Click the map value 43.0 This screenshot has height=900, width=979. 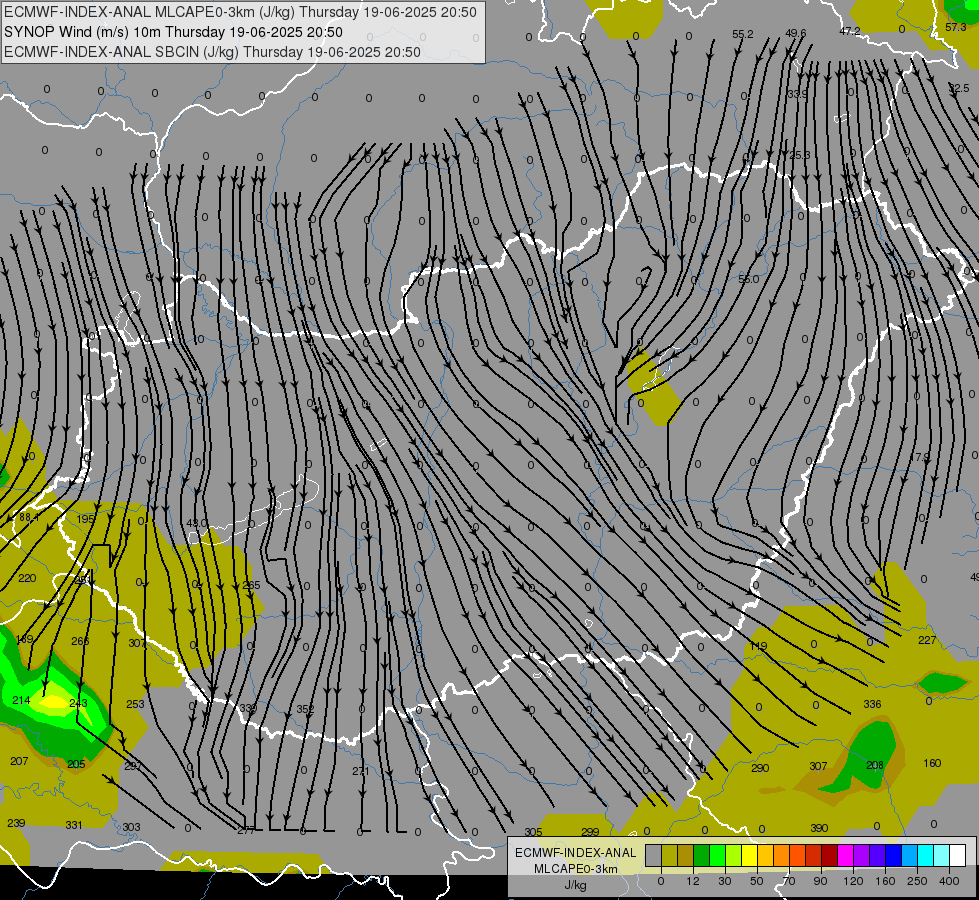tap(197, 523)
